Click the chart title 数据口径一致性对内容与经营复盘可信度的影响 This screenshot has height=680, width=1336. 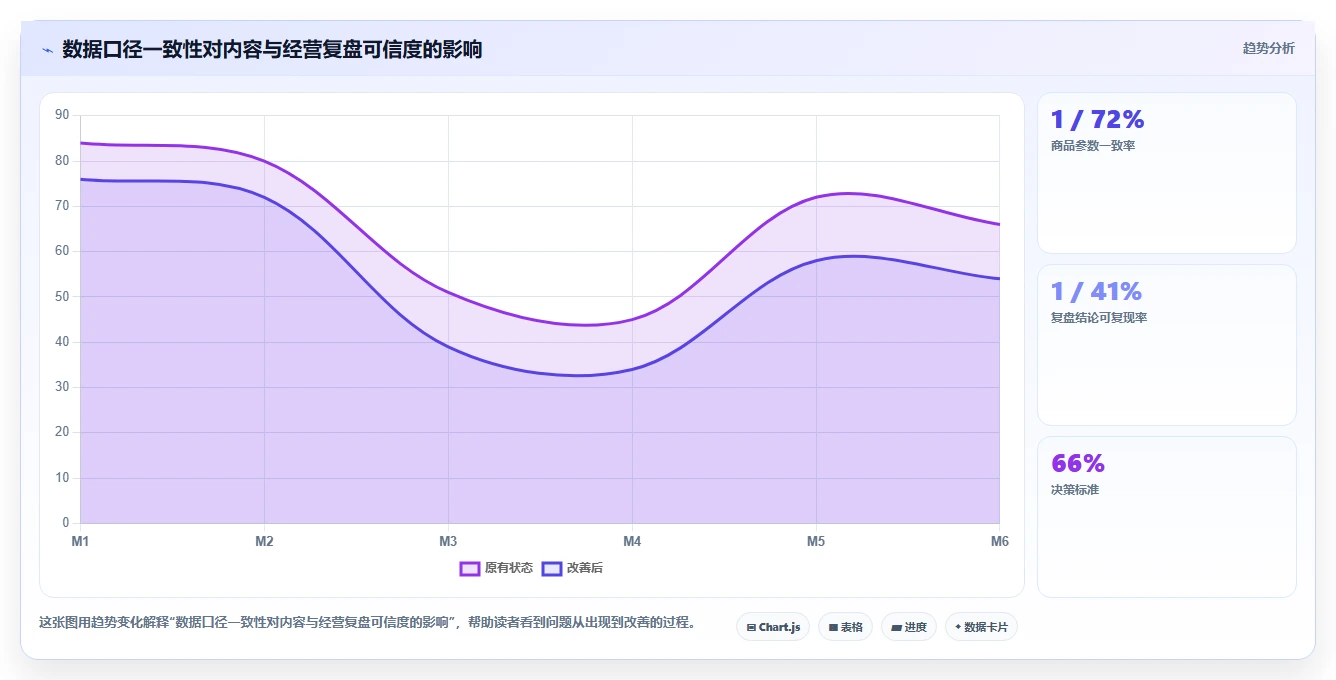(x=272, y=49)
